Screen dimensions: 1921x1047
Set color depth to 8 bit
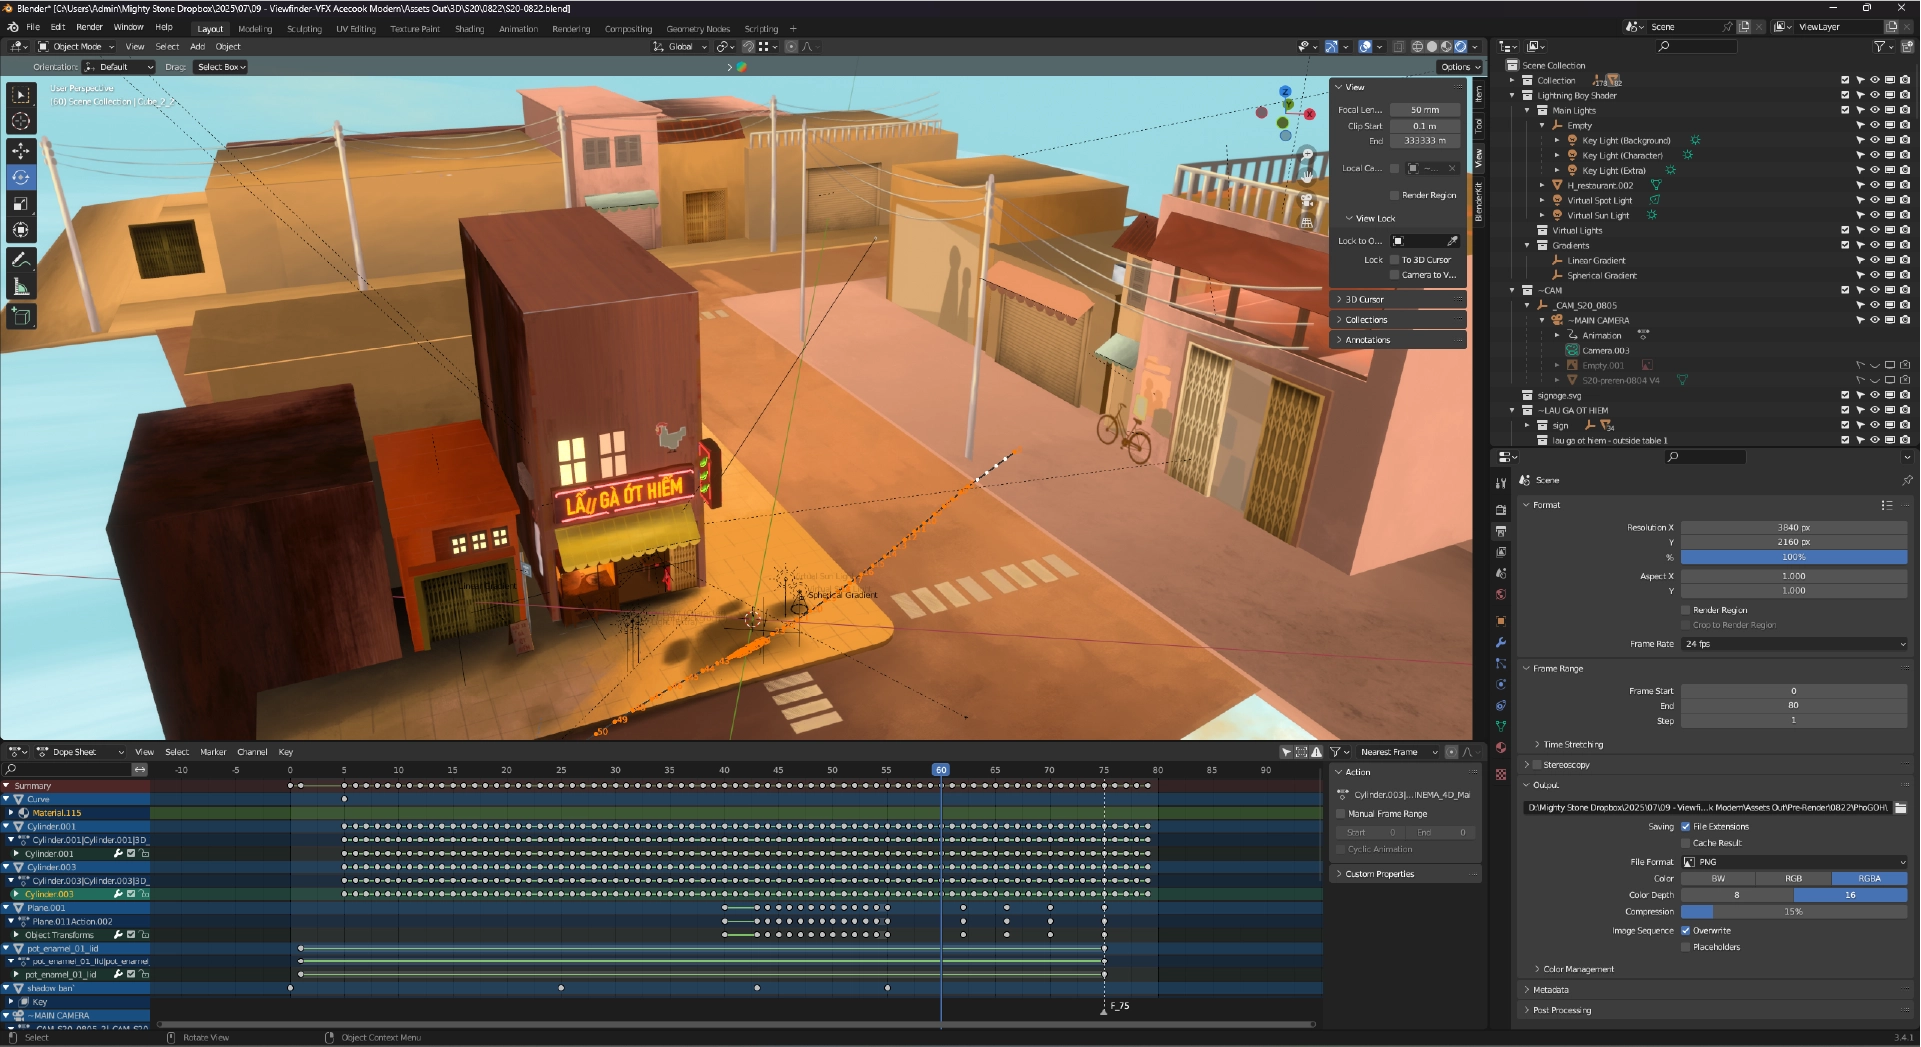pos(1737,895)
